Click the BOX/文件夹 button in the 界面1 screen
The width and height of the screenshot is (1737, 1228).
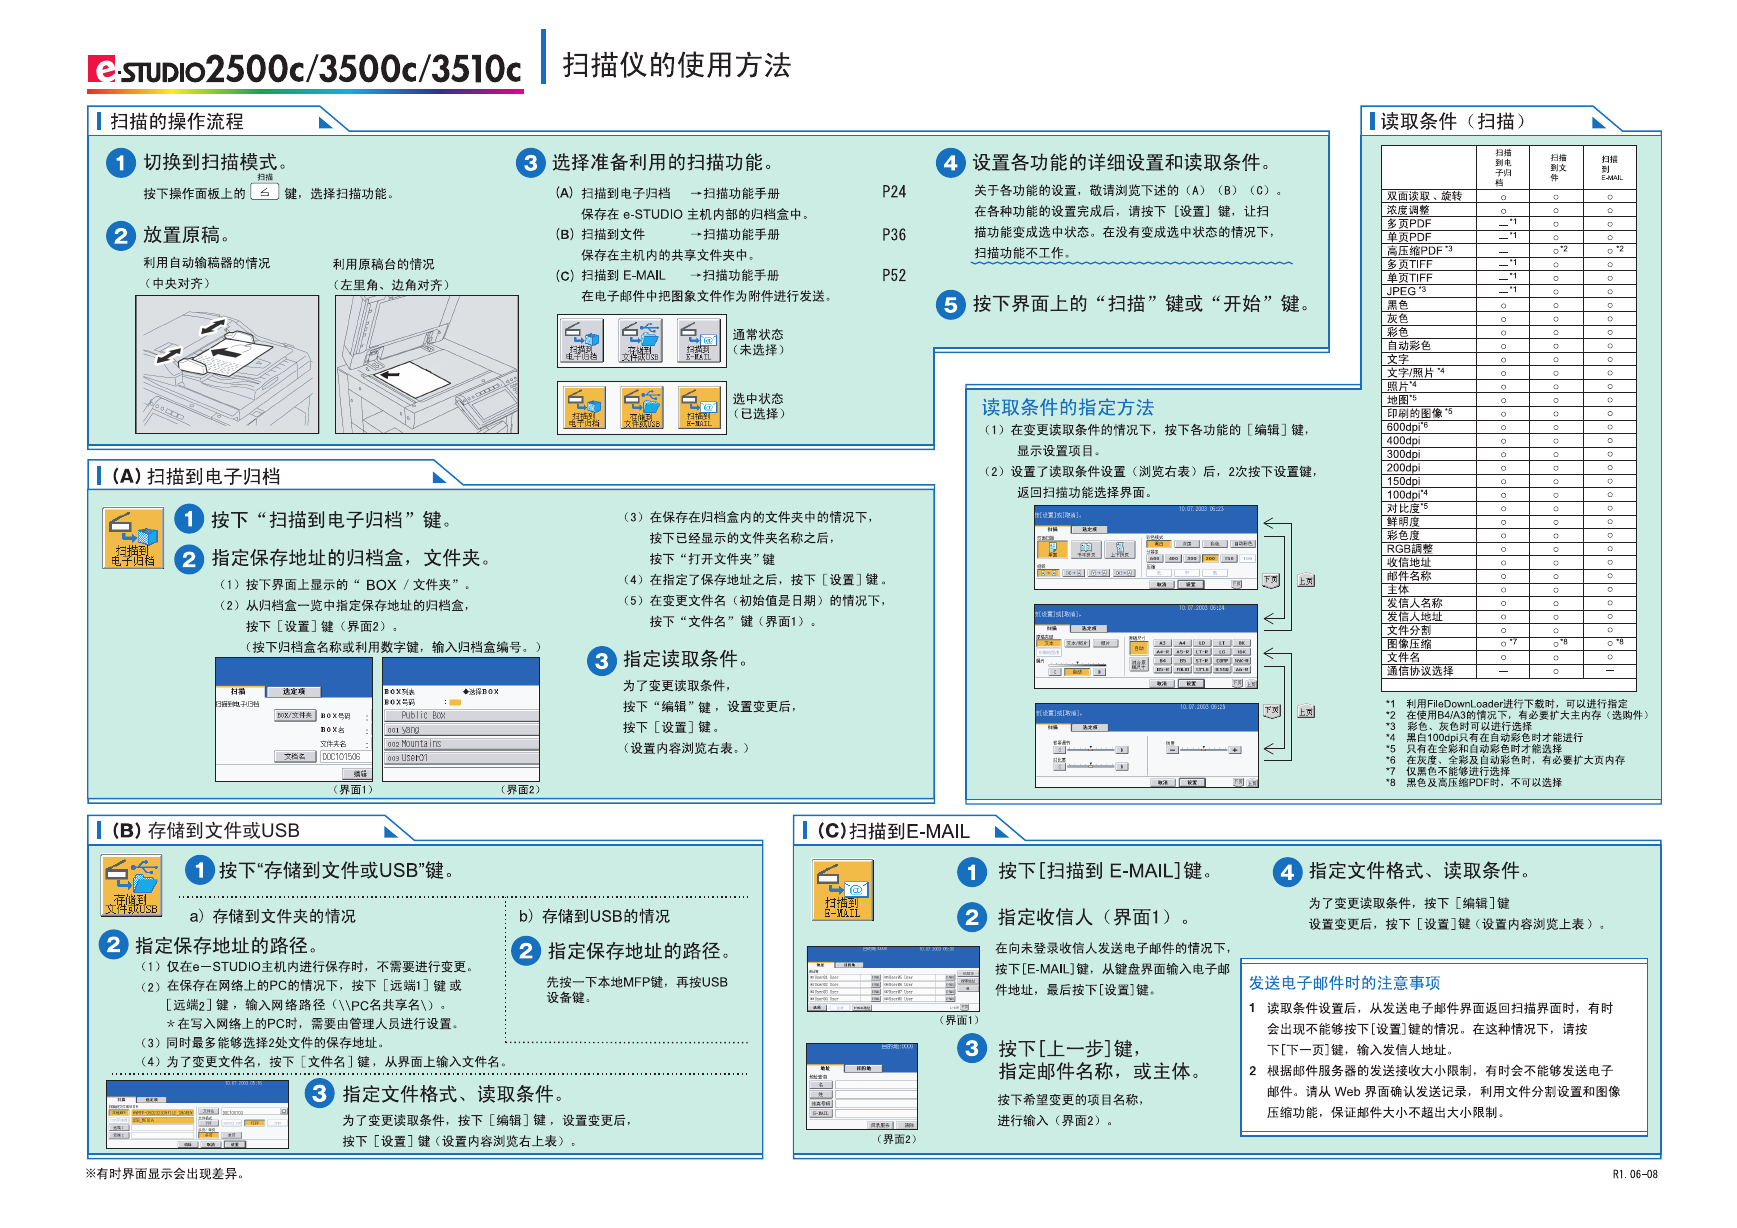(x=295, y=715)
